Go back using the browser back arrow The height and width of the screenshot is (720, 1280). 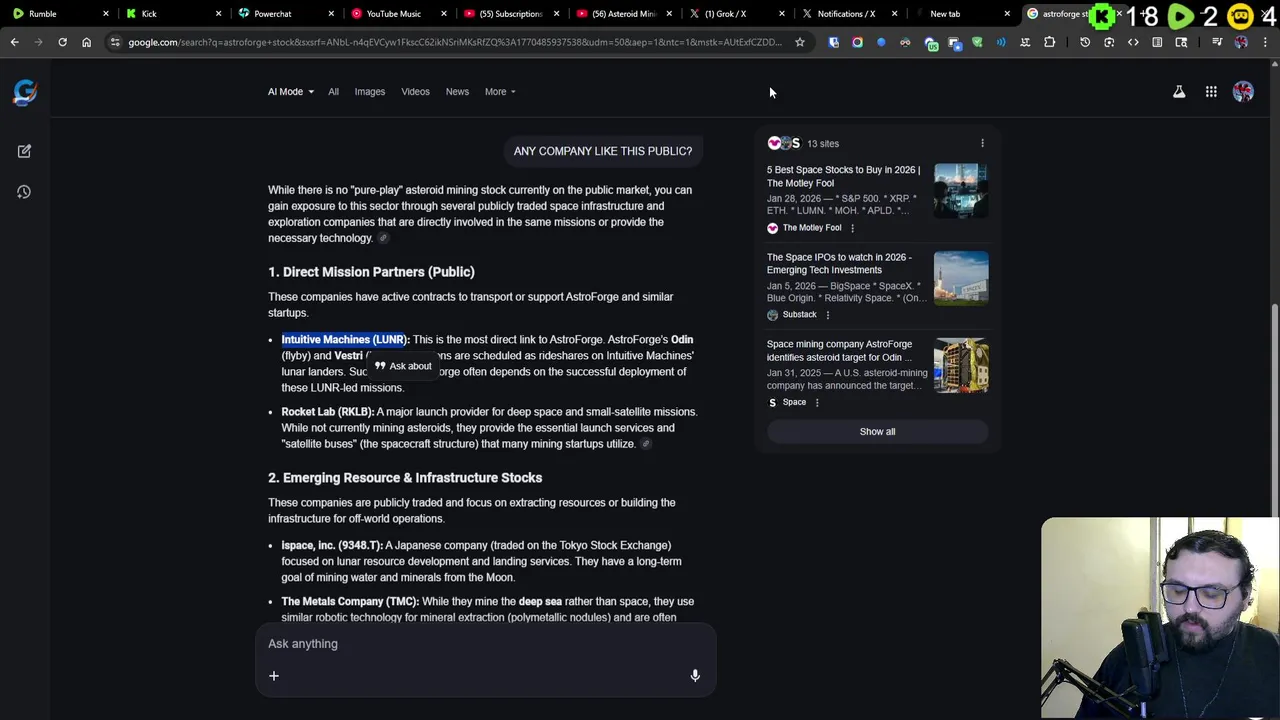click(x=14, y=42)
